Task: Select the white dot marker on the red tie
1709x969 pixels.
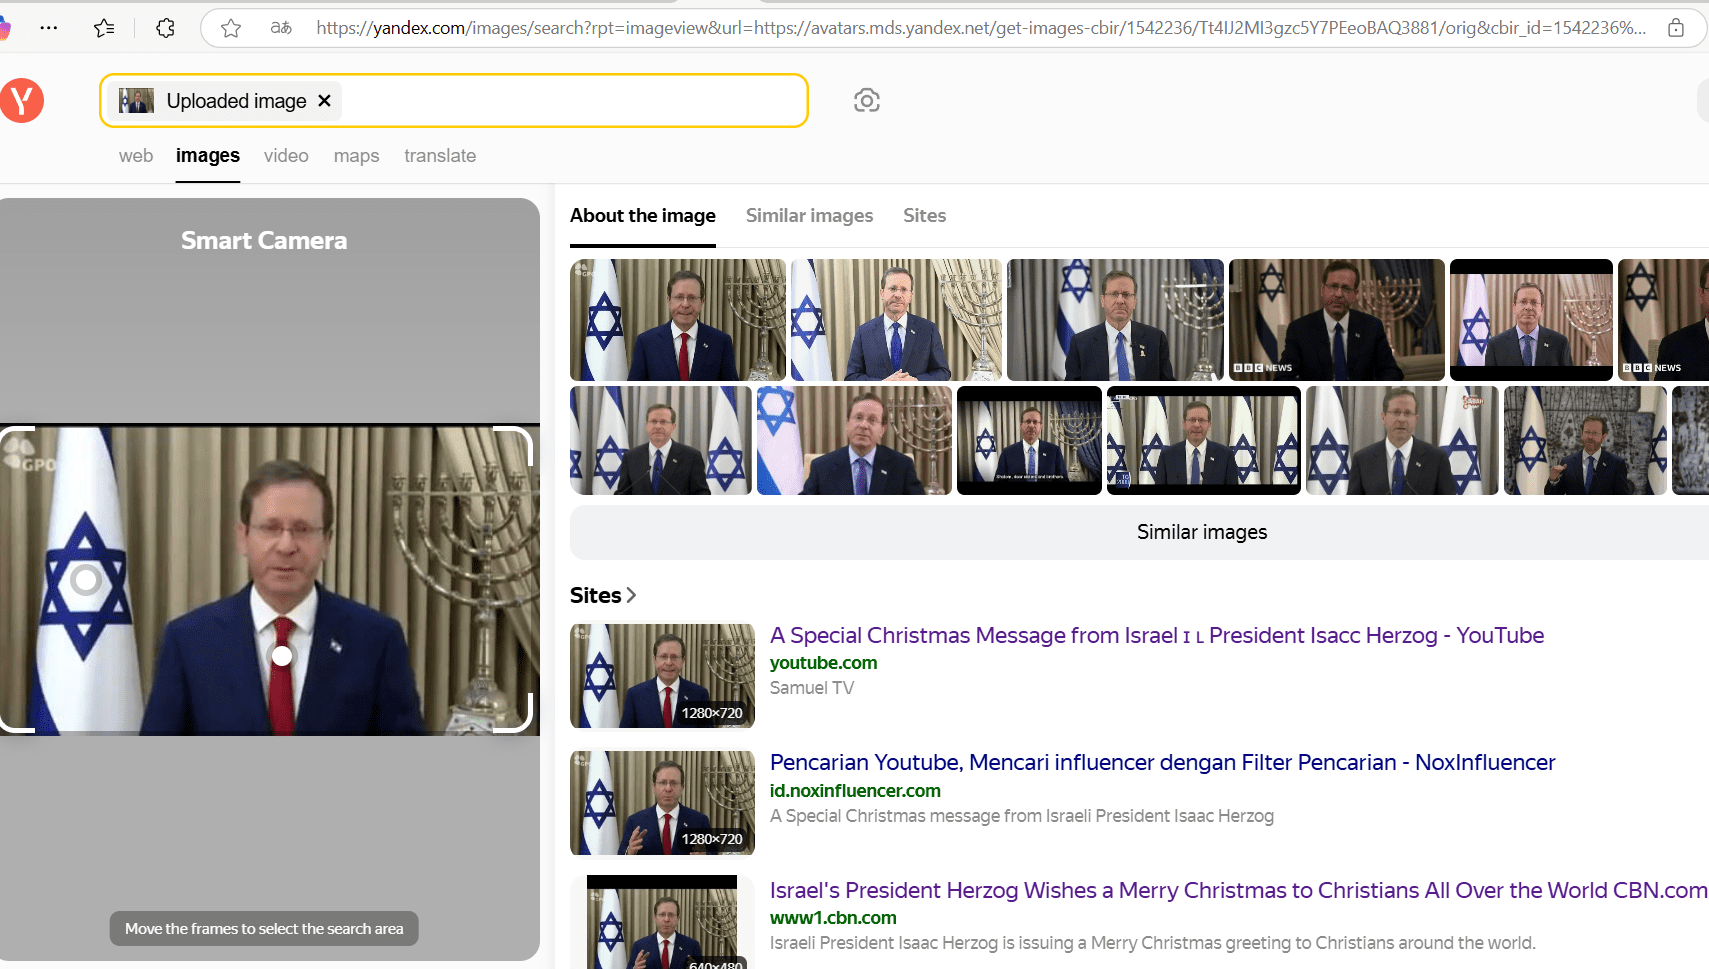Action: pos(282,655)
